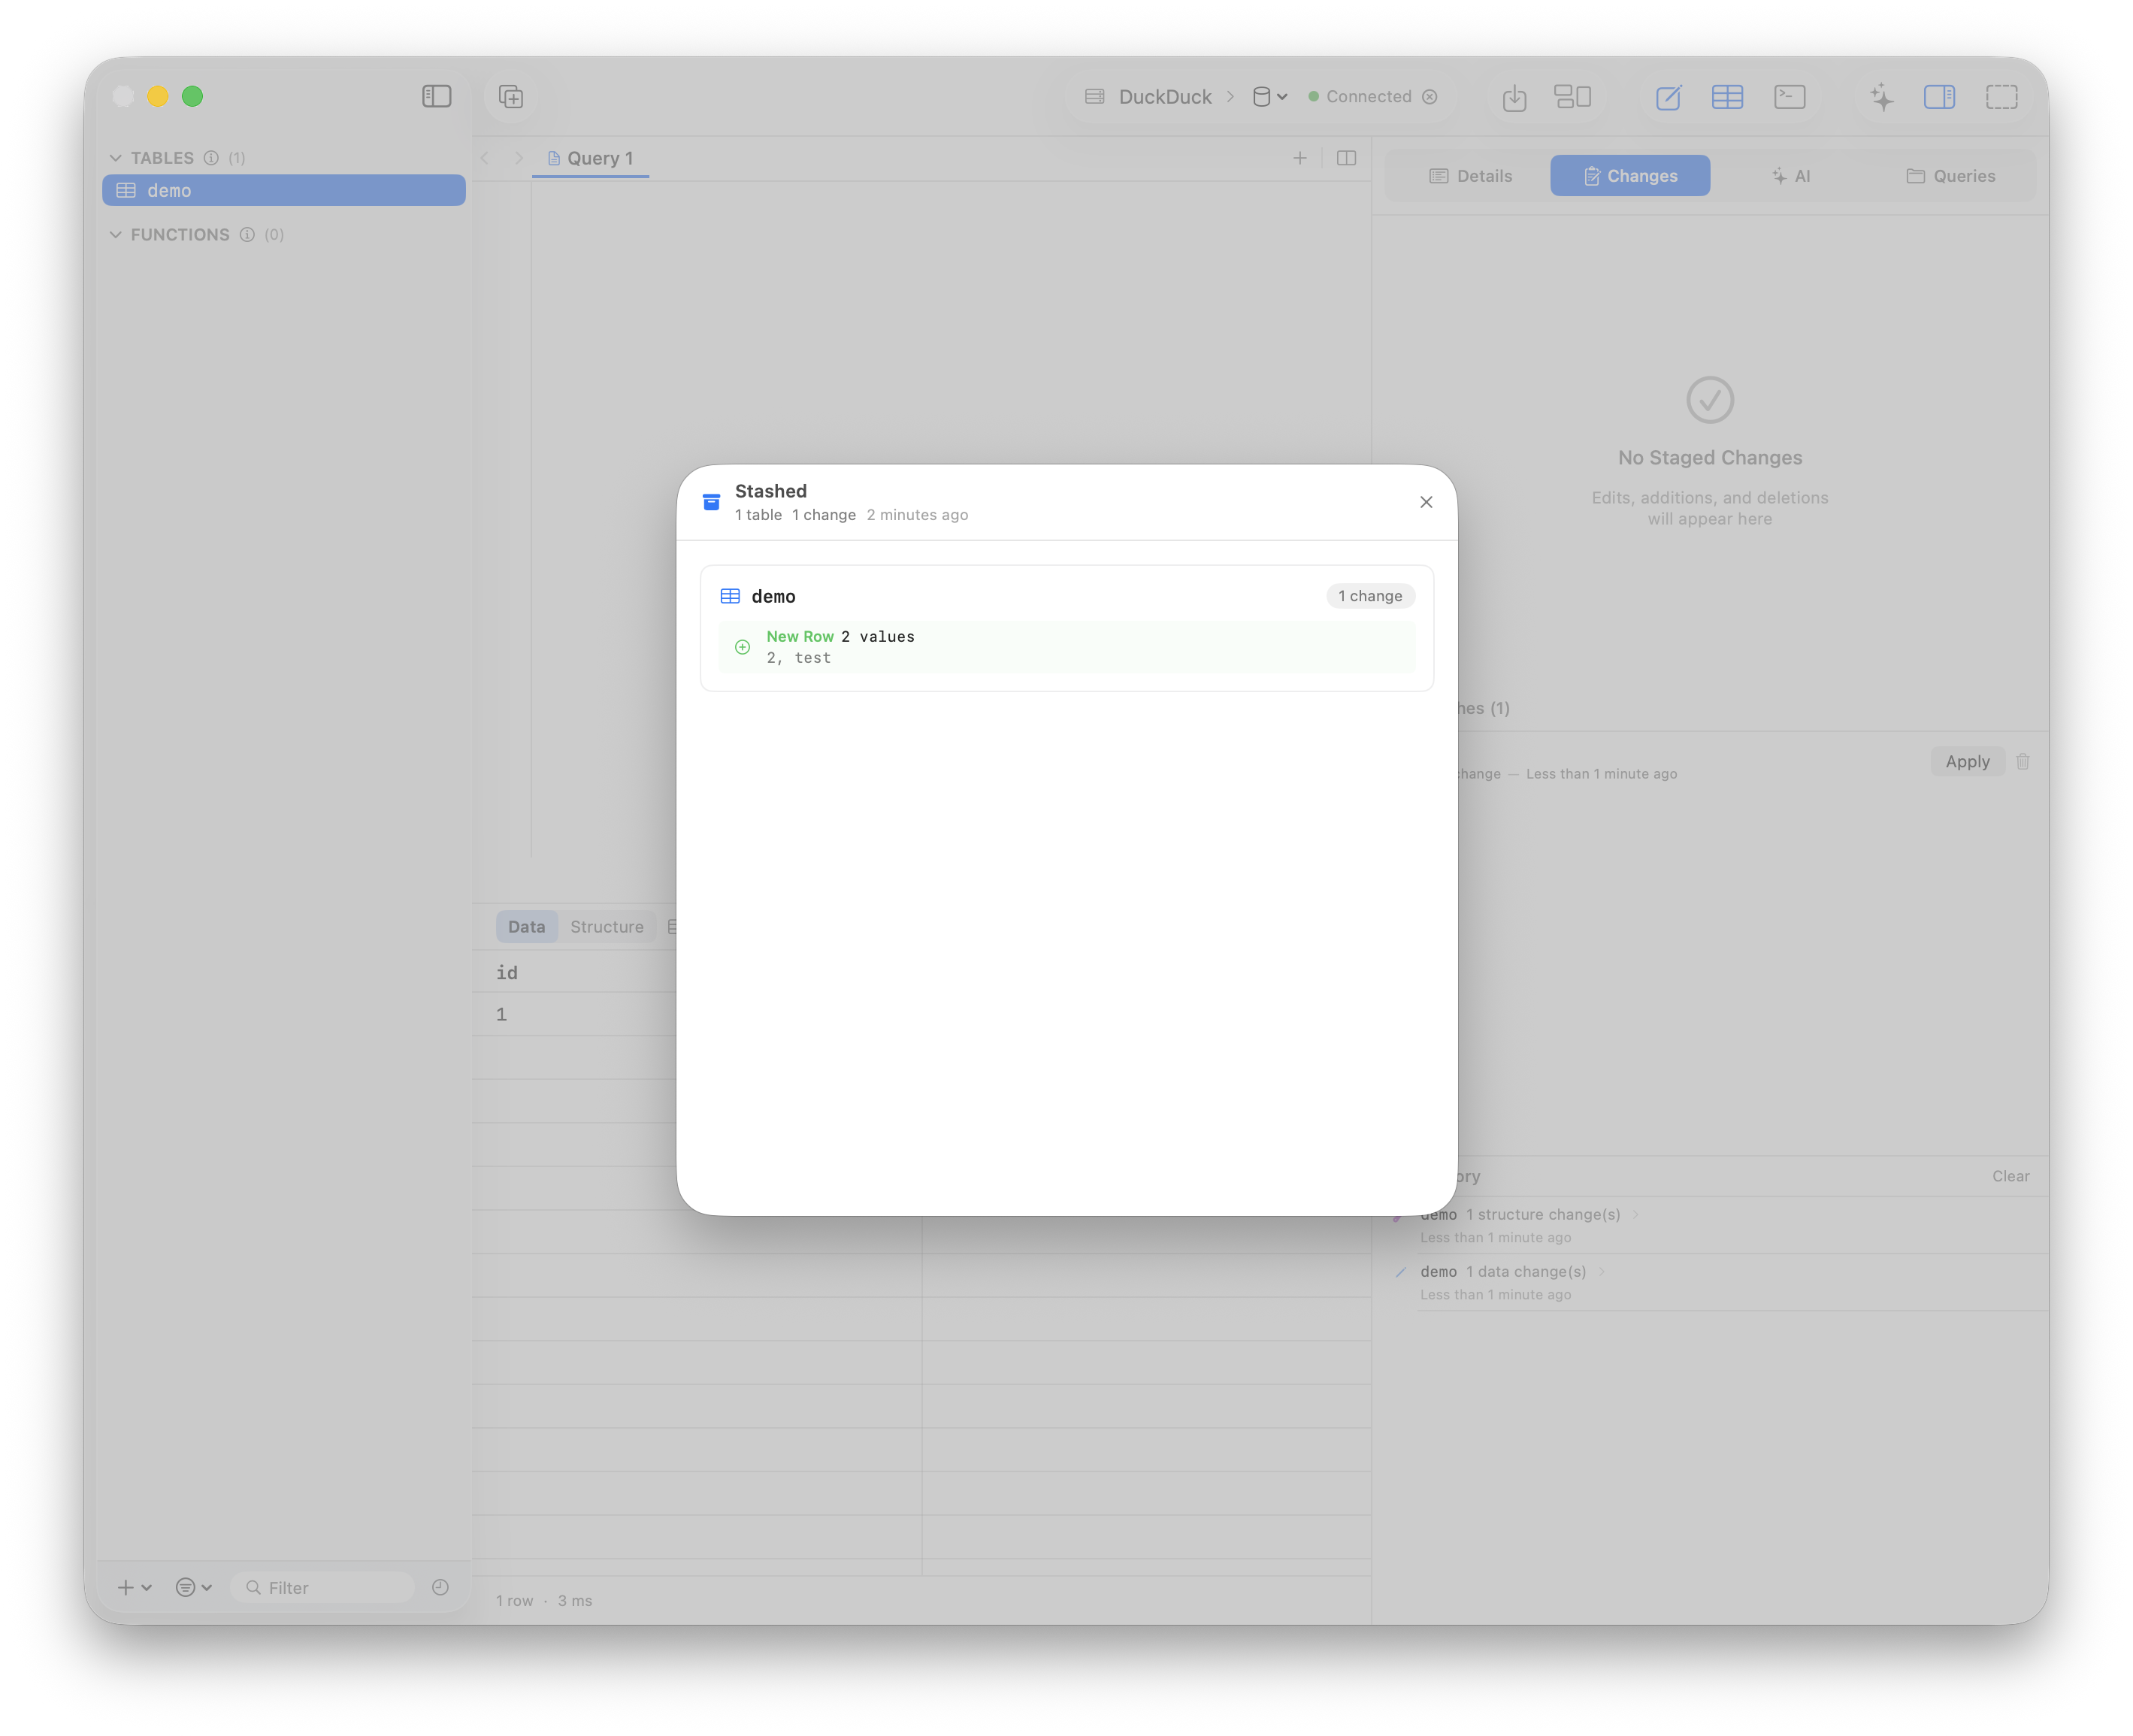Expand chevron beside 1 structure change(s)
The height and width of the screenshot is (1736, 2133).
pyautogui.click(x=1636, y=1215)
